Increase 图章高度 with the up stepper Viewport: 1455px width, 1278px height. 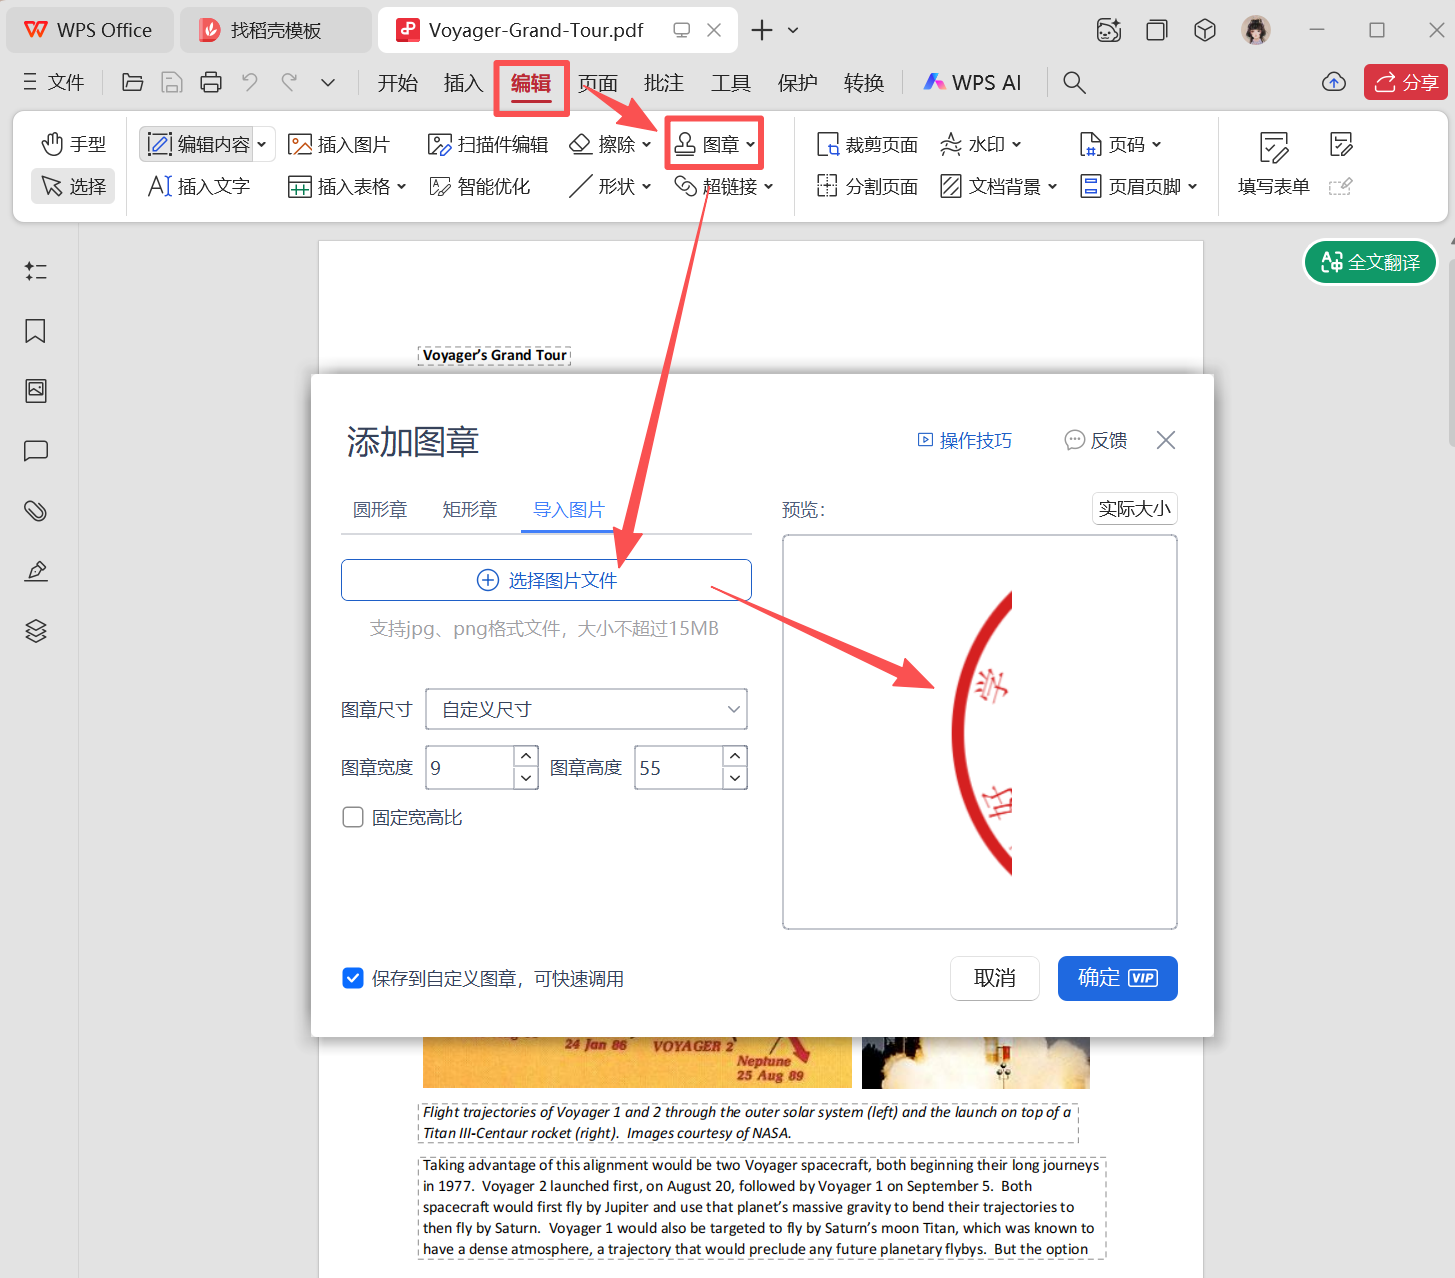[x=734, y=756]
